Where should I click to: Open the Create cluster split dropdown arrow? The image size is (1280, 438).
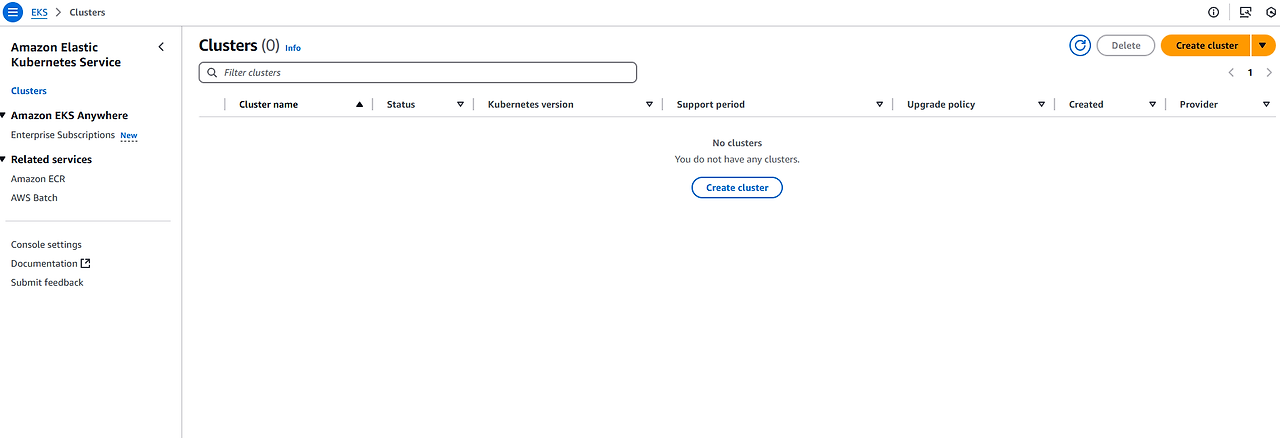pos(1262,45)
